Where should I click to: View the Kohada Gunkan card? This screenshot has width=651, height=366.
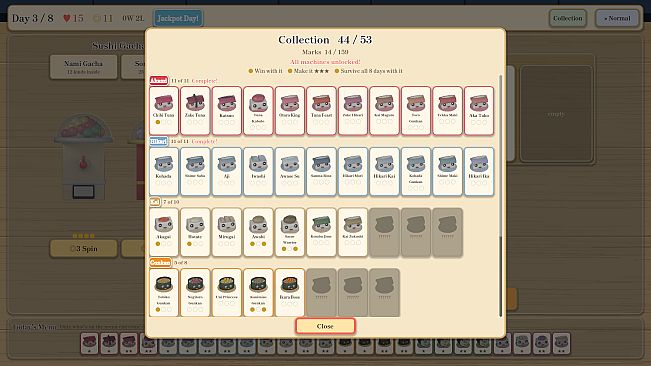pos(416,171)
